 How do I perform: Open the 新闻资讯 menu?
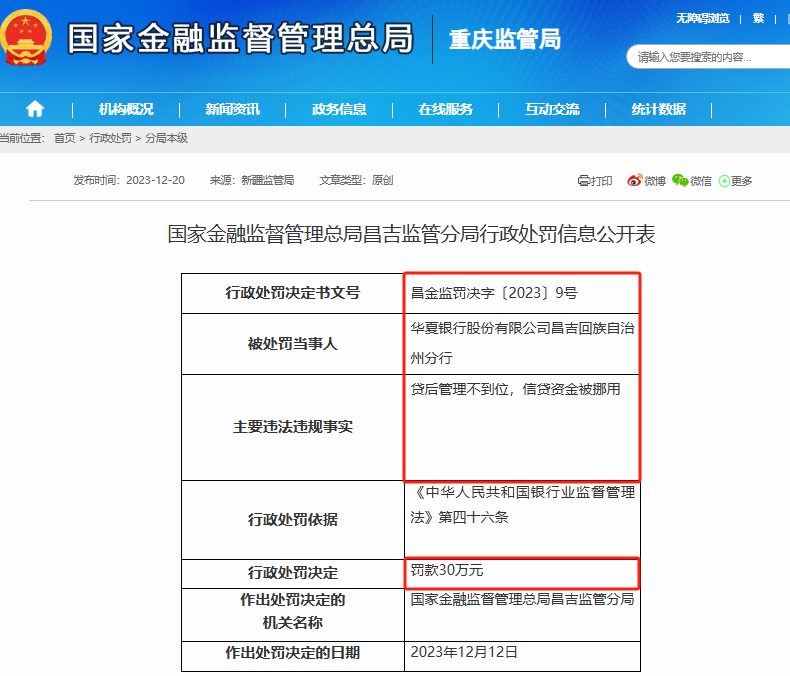pyautogui.click(x=232, y=109)
